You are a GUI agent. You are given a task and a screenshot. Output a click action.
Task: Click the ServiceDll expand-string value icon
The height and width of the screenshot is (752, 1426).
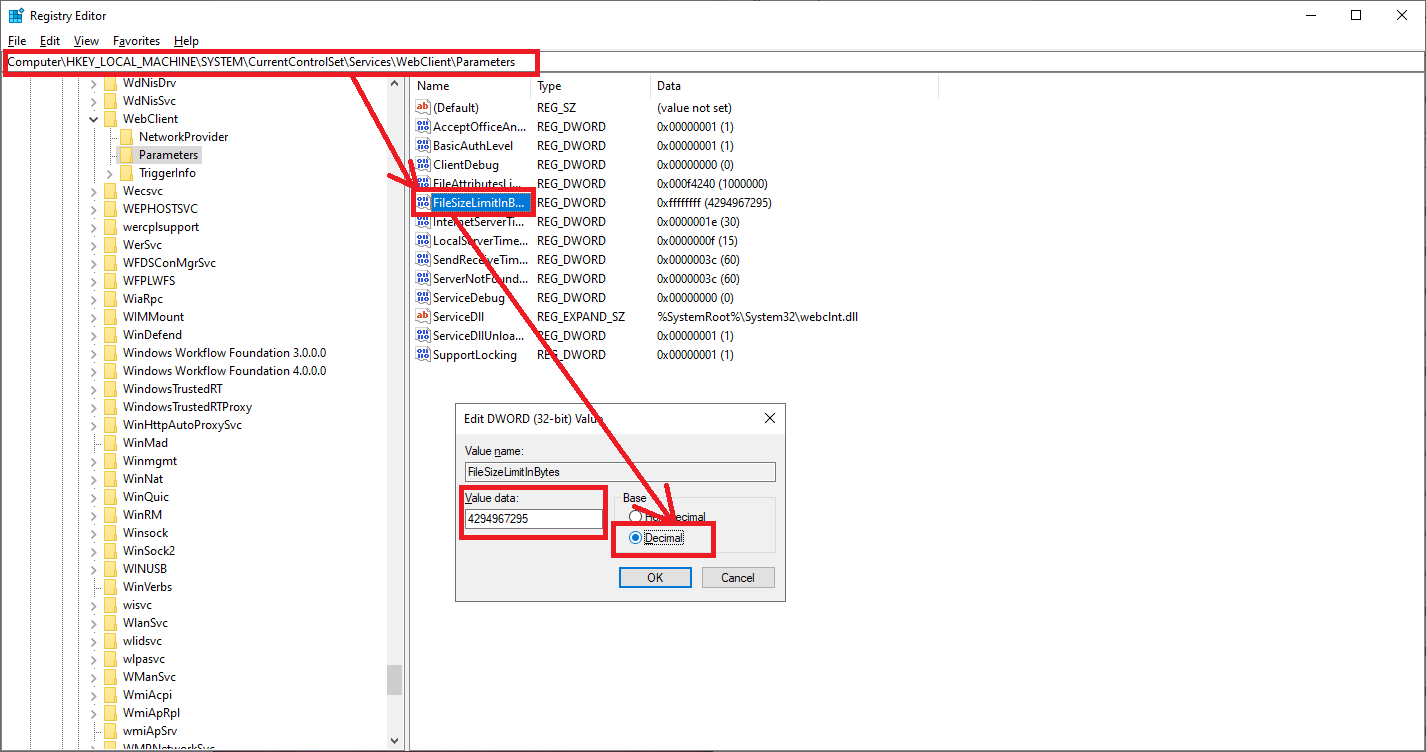tap(422, 317)
